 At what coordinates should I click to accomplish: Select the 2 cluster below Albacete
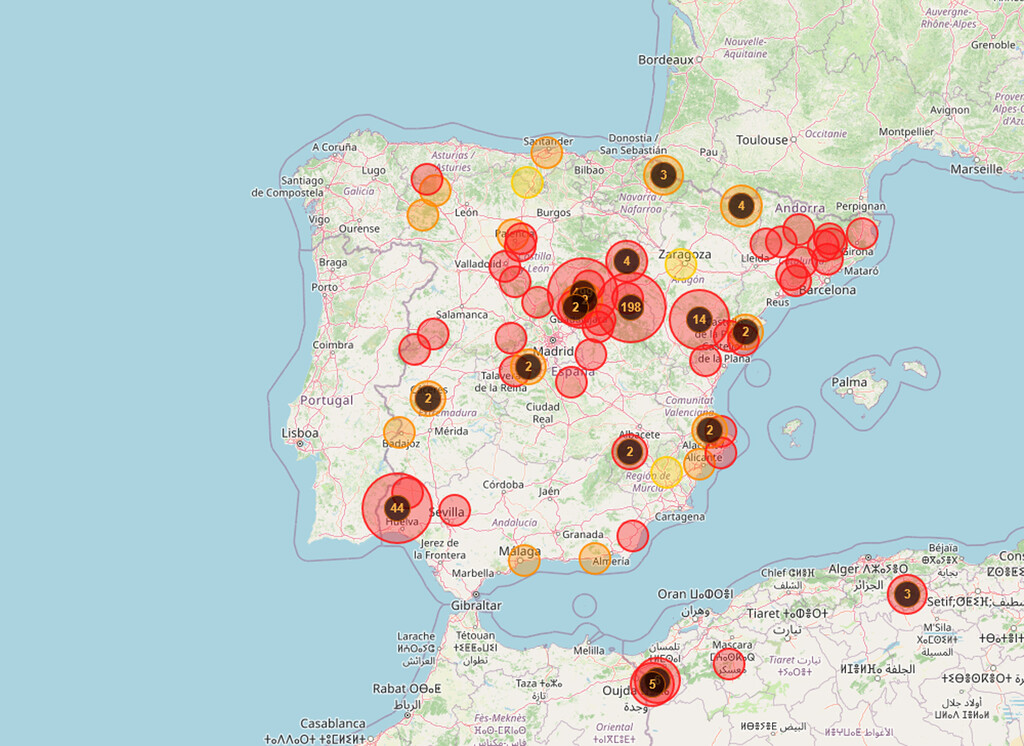tap(630, 451)
